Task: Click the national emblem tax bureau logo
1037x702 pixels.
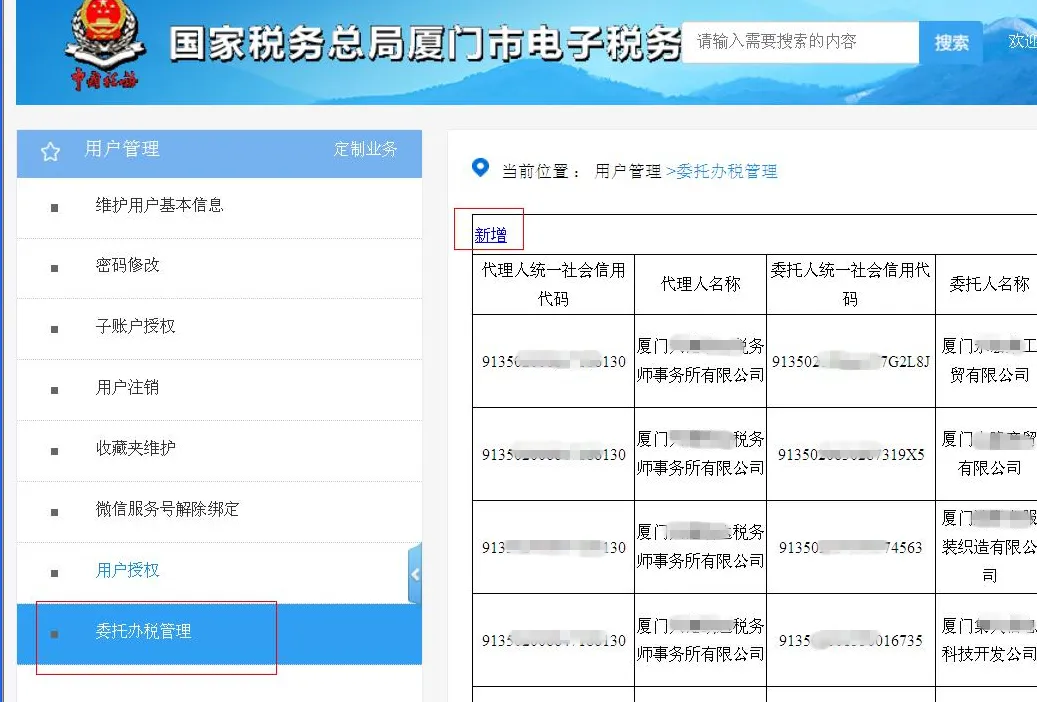Action: 100,40
